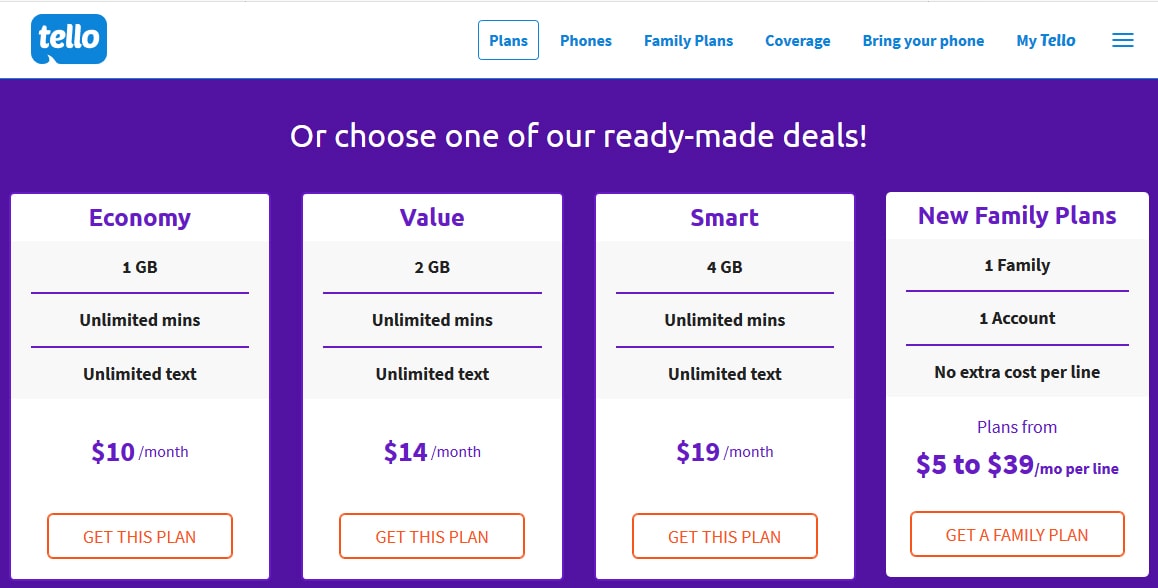
Task: Click the $19 /month price
Action: [724, 451]
